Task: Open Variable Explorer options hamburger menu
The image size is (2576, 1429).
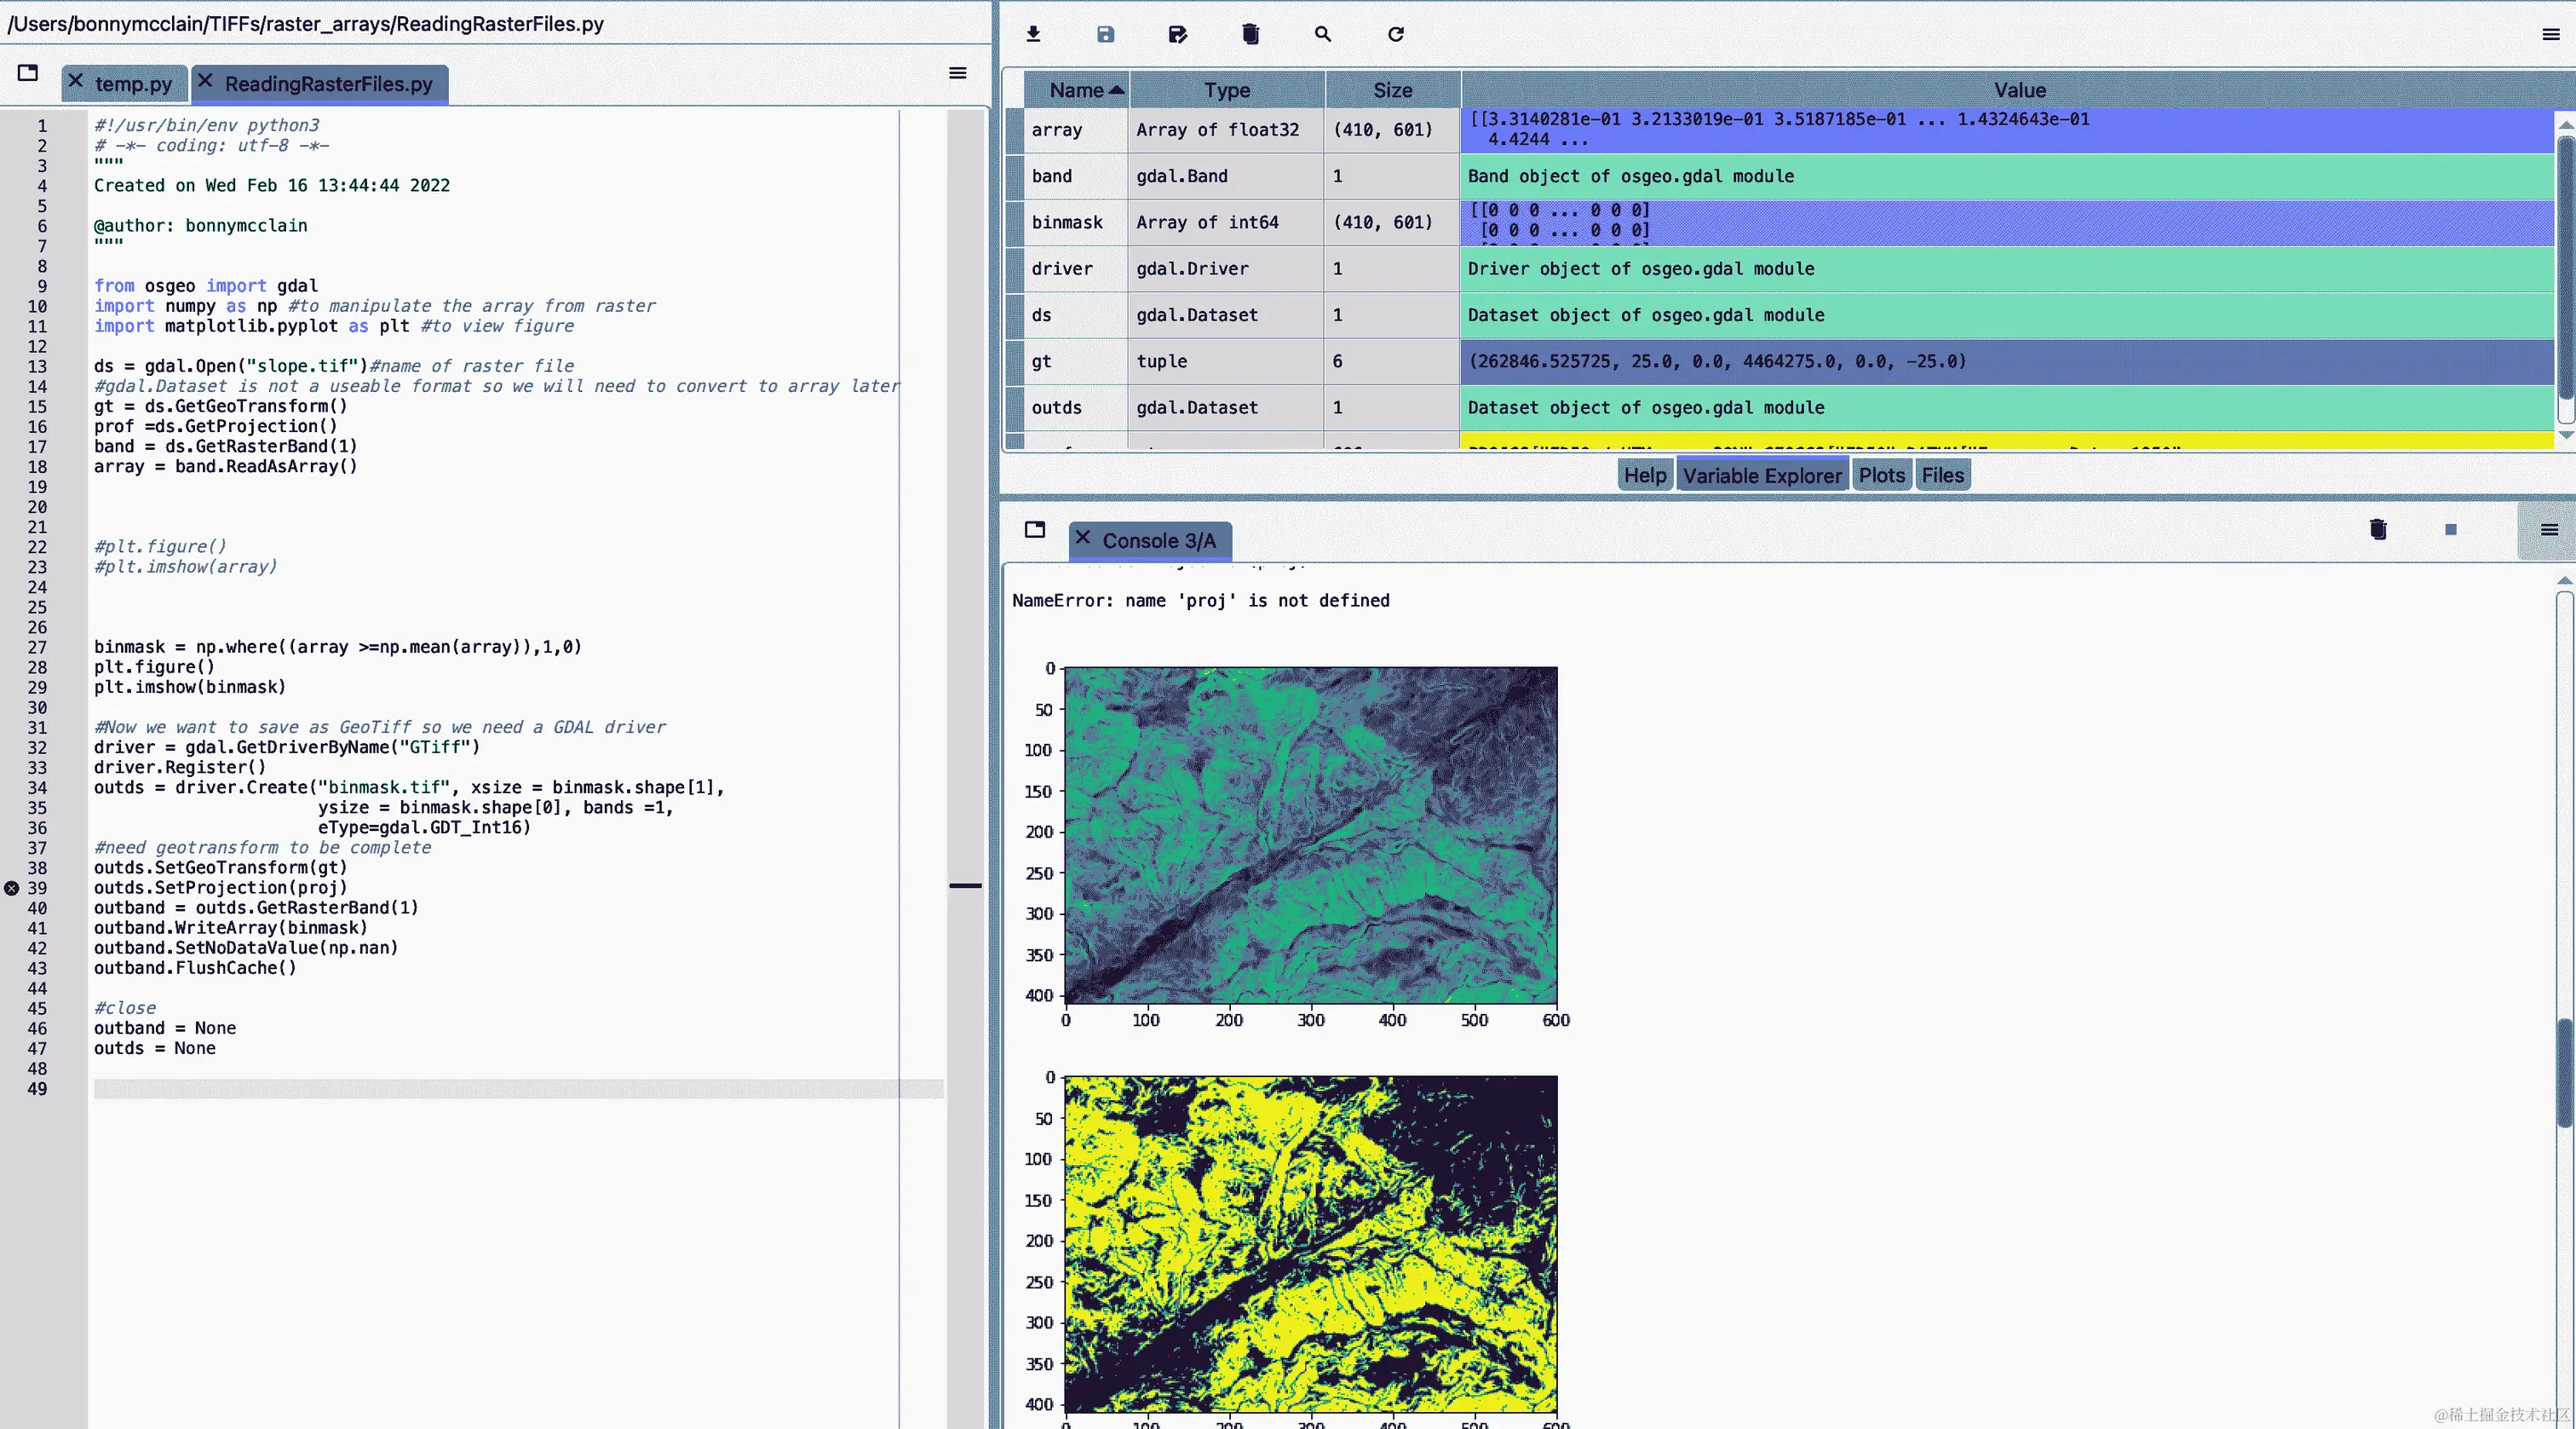Action: click(2550, 34)
